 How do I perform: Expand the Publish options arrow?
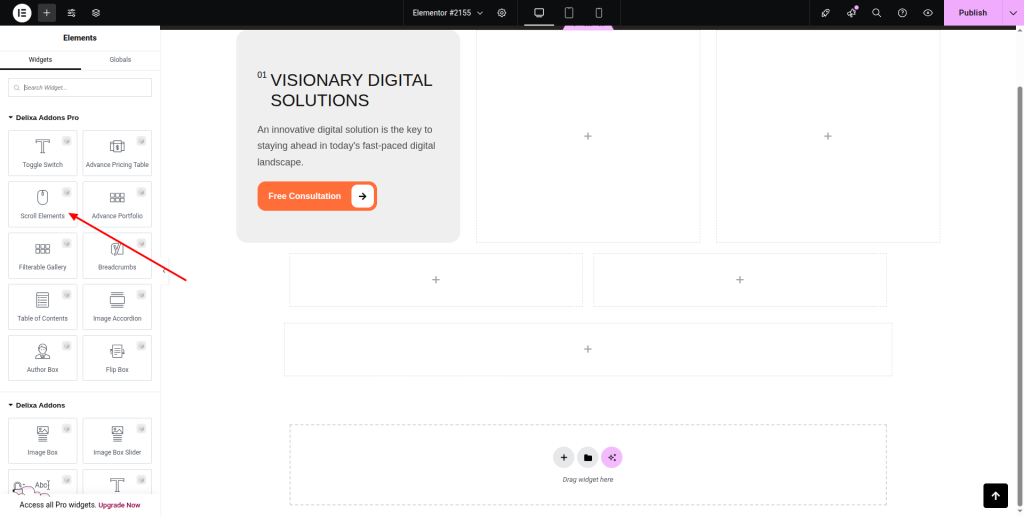coord(1013,12)
